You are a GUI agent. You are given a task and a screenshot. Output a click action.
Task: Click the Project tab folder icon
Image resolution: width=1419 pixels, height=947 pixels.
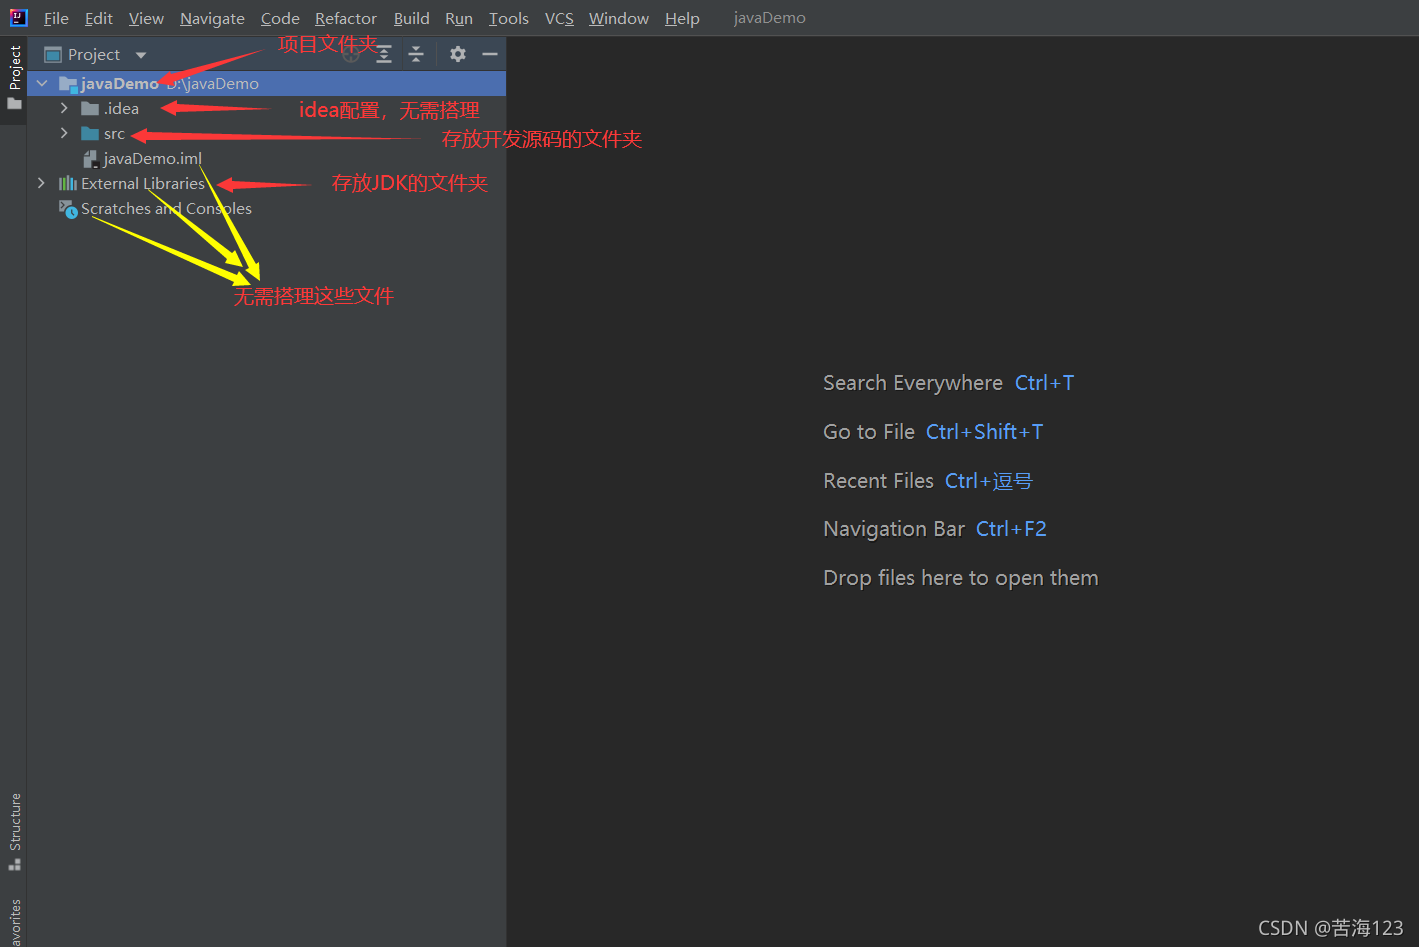point(14,103)
